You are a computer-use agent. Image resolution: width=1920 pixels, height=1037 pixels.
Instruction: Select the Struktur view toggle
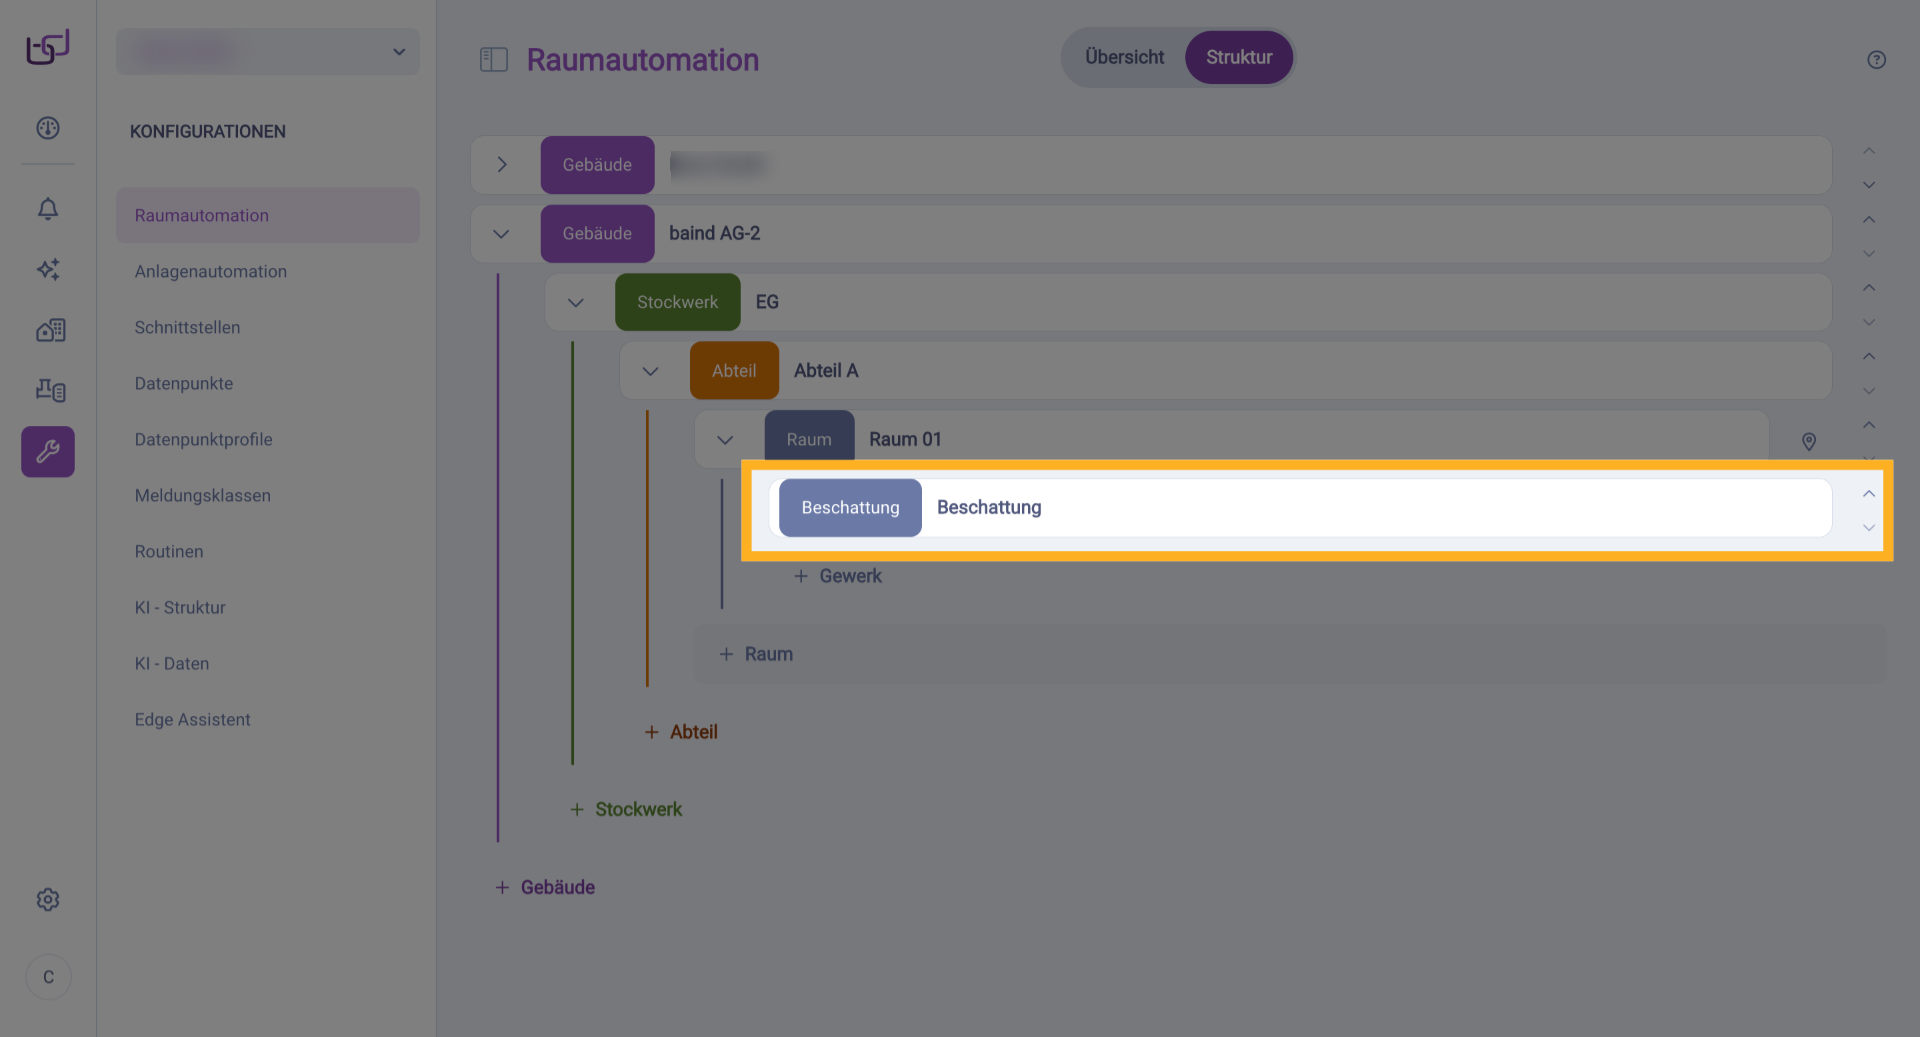[1238, 57]
